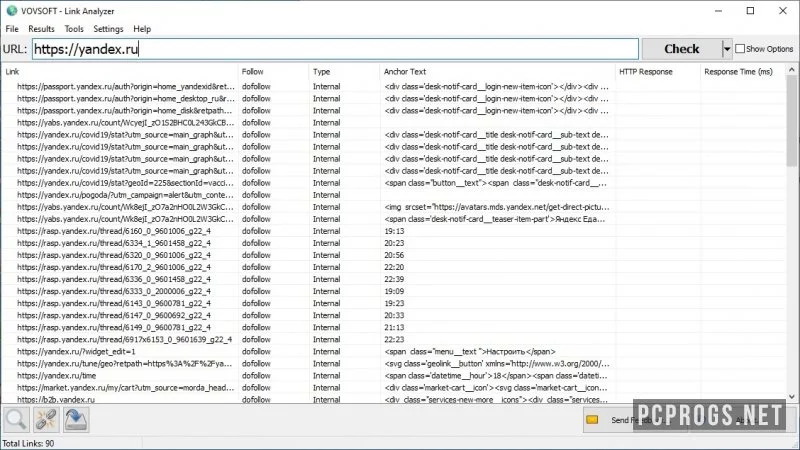
Task: Select the rasp.yandex.ru/thread/6149_0 link
Action: click(114, 328)
